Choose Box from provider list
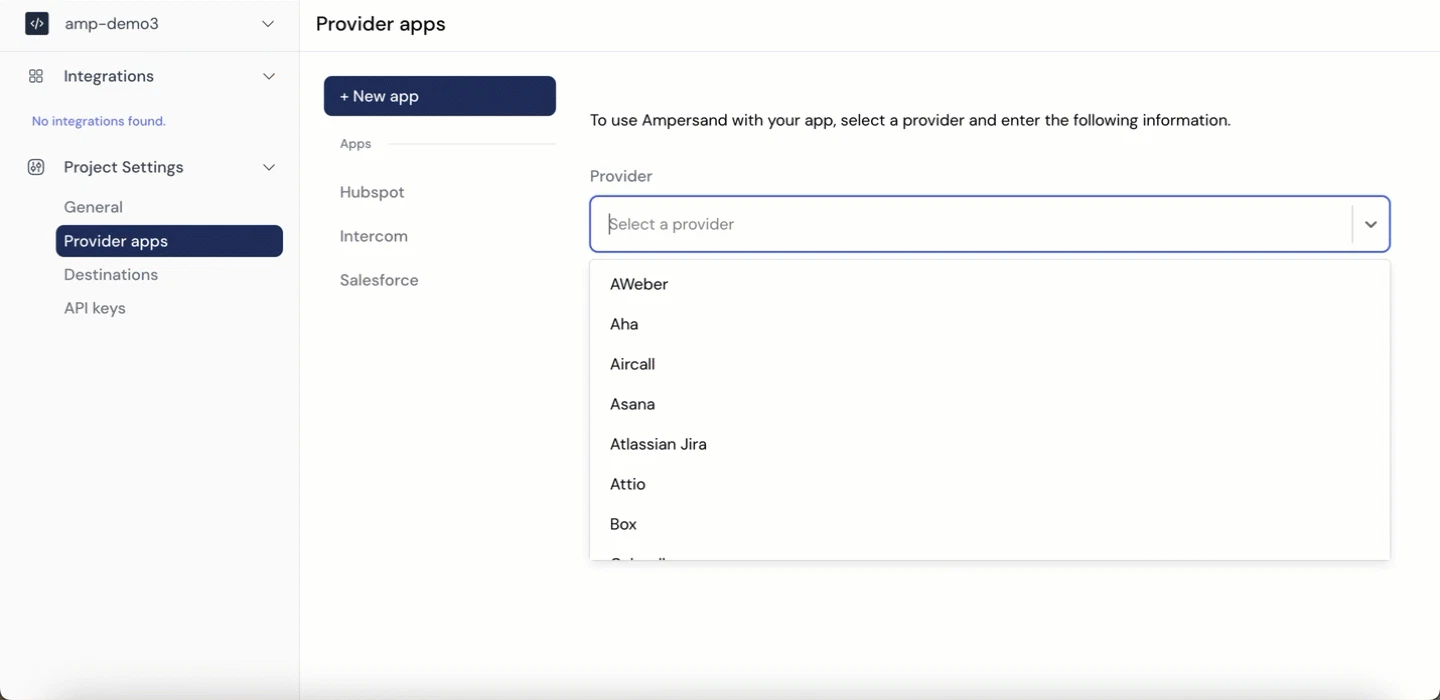The image size is (1440, 700). 990,524
